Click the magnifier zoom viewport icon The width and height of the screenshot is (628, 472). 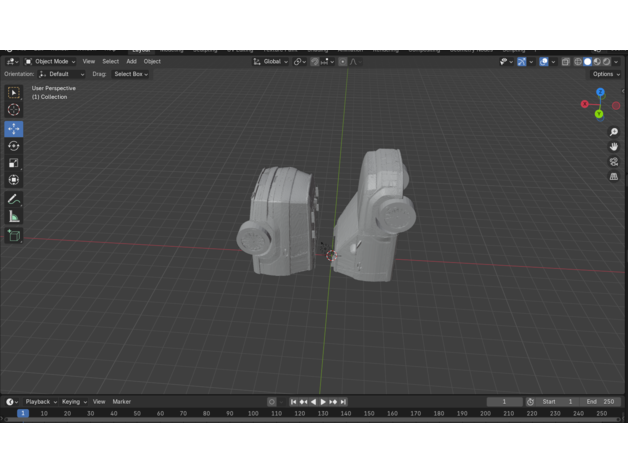tap(614, 132)
